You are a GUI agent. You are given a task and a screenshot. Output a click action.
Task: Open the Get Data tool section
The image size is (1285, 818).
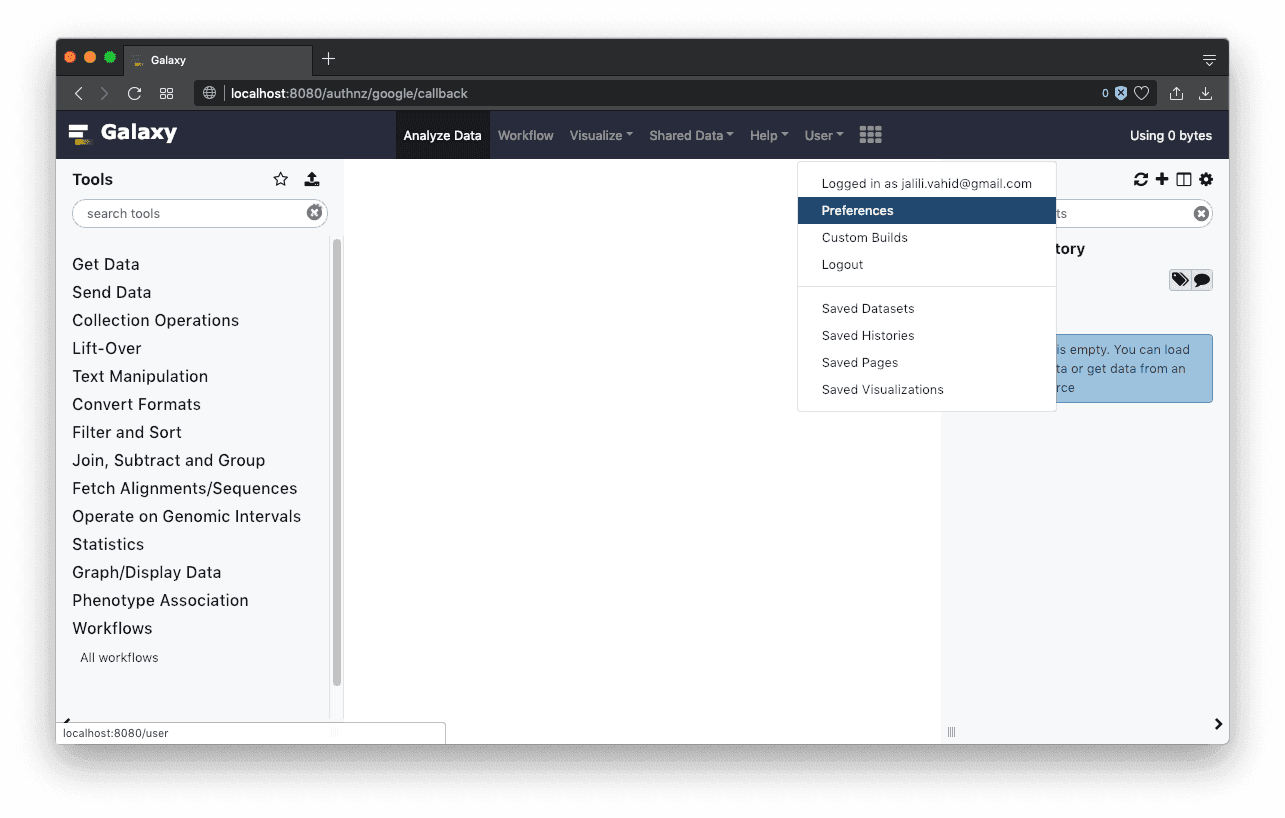coord(106,264)
